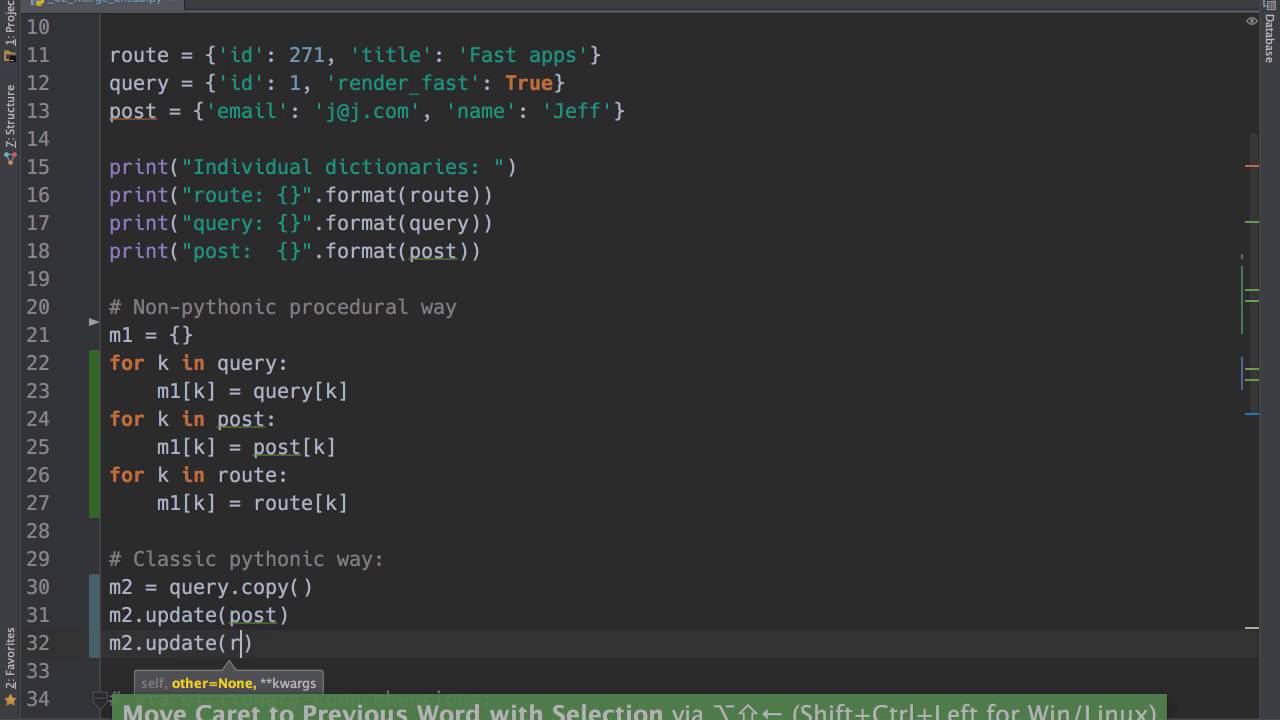The height and width of the screenshot is (720, 1280).
Task: Click the blue change marker beside line 31
Action: click(x=95, y=615)
